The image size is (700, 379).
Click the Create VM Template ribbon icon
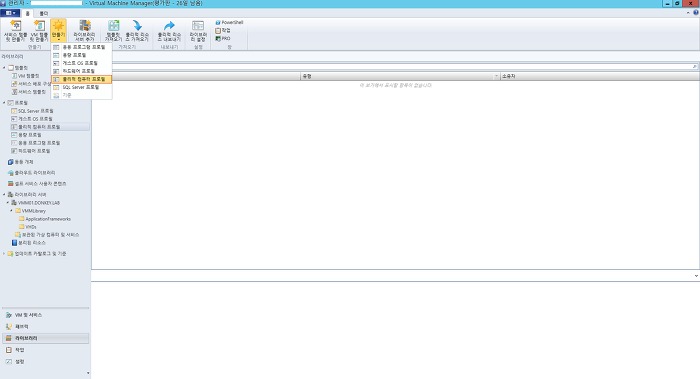(39, 31)
